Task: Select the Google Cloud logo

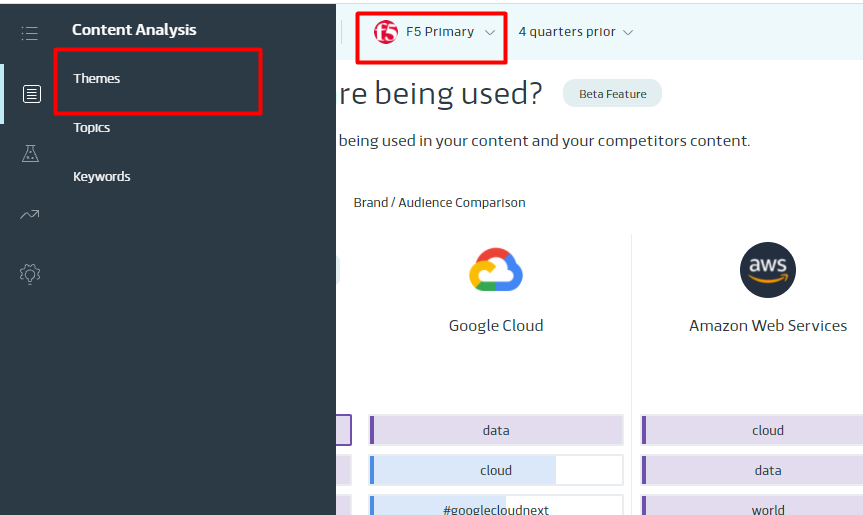Action: 496,270
